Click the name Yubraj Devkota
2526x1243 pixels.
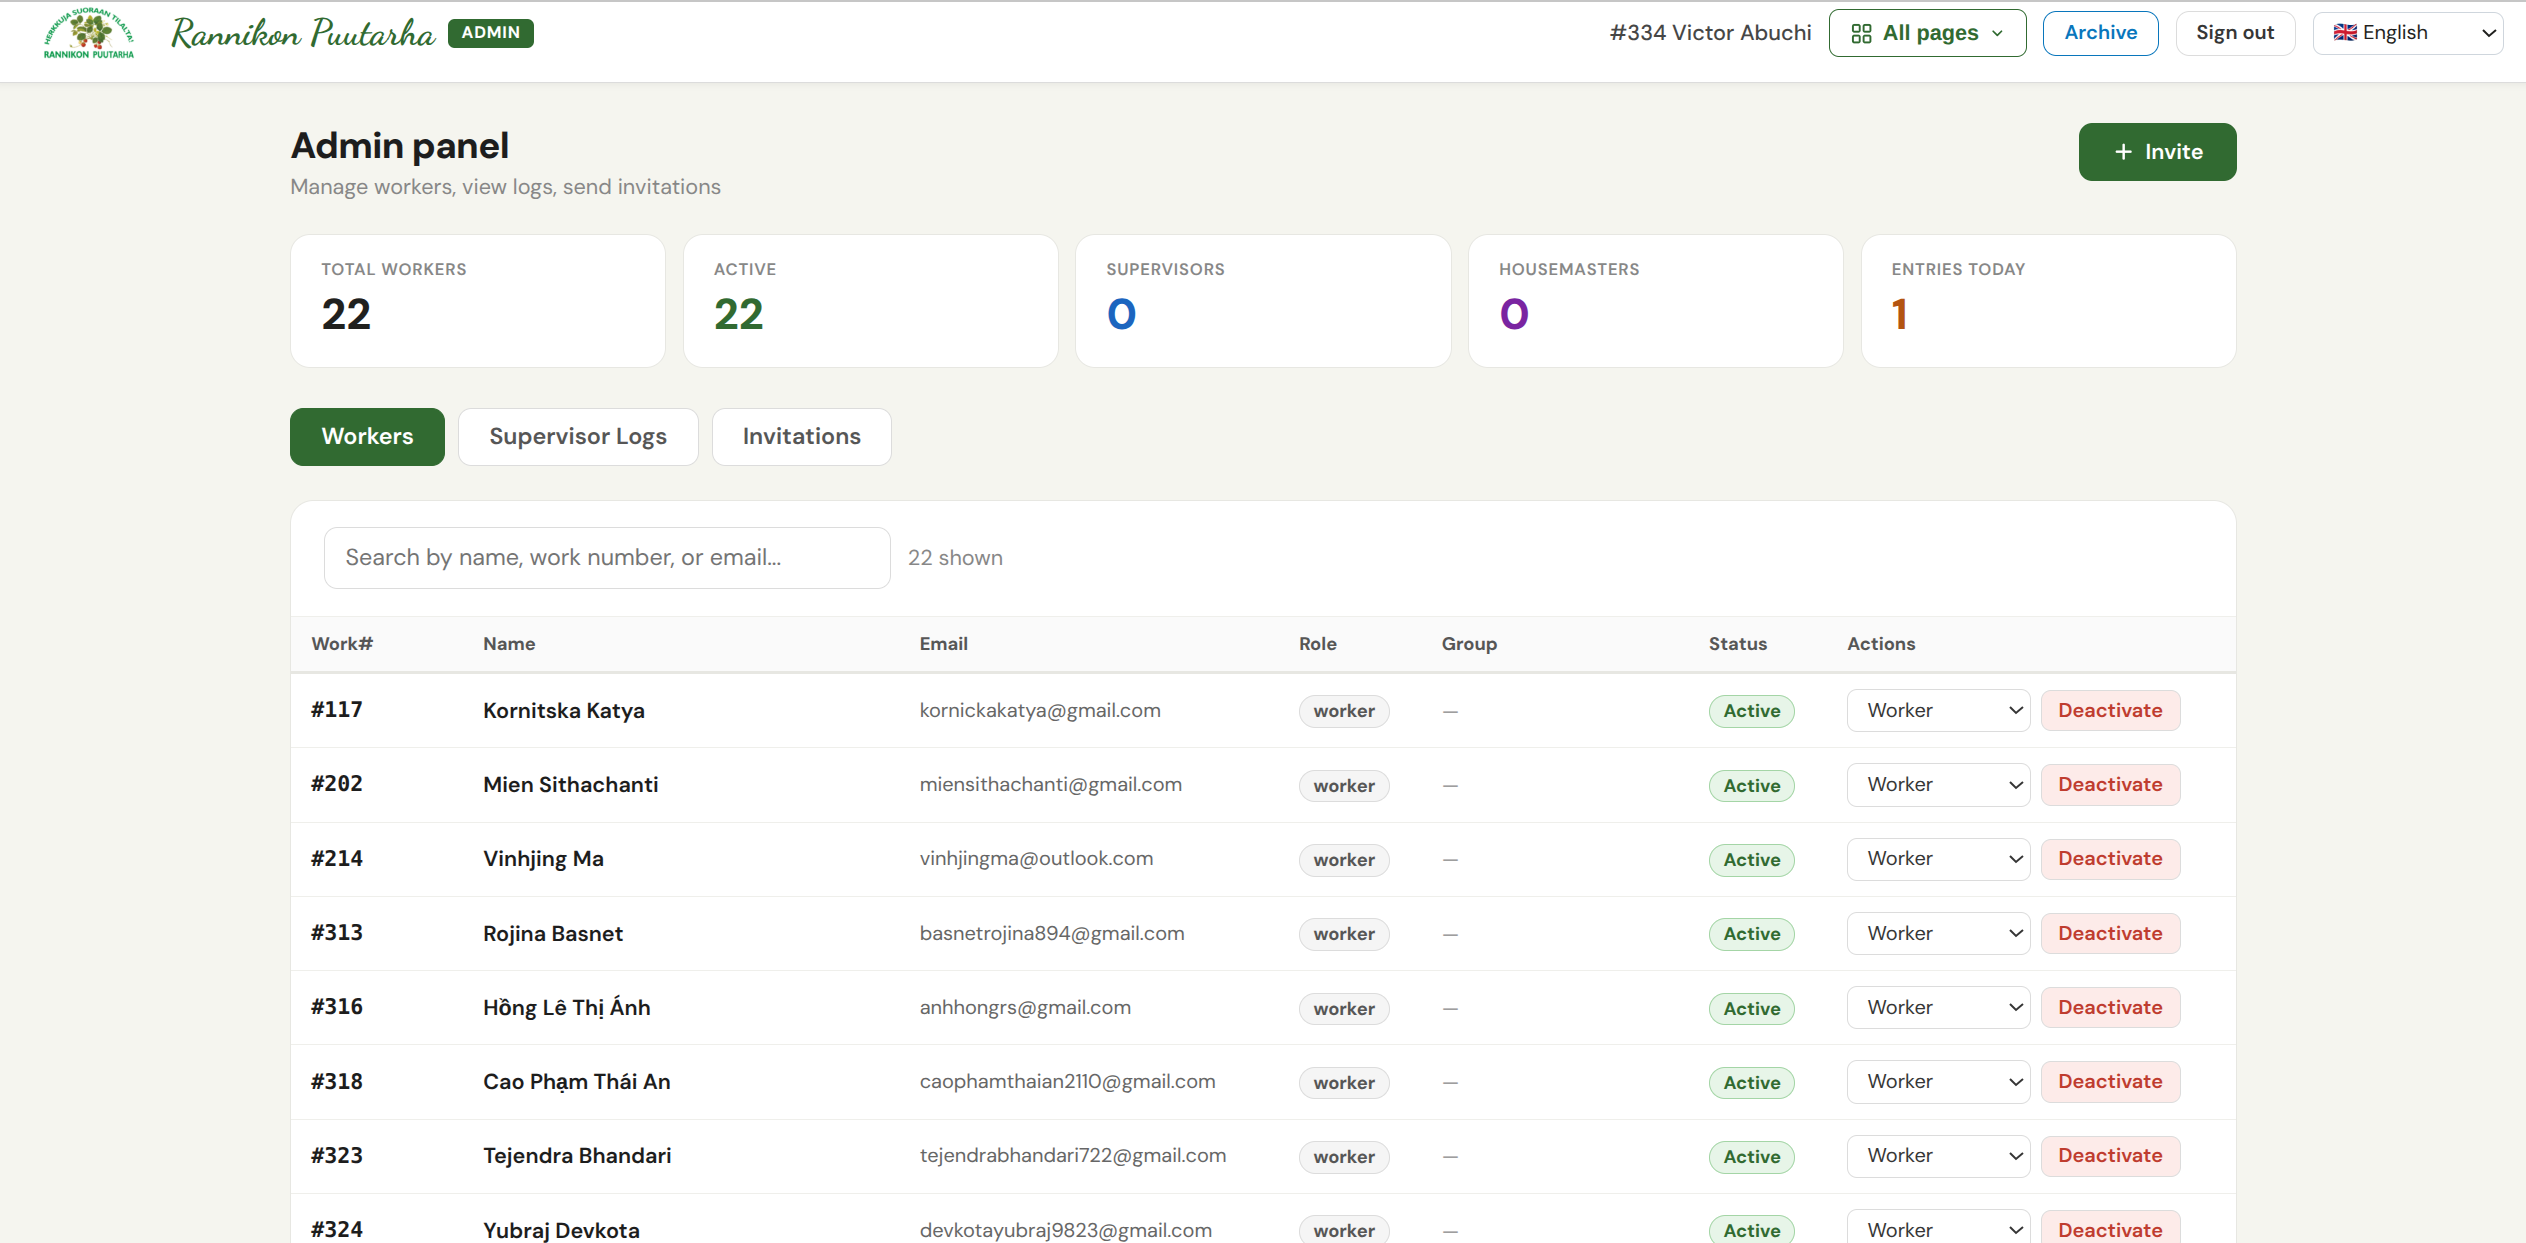(x=561, y=1230)
